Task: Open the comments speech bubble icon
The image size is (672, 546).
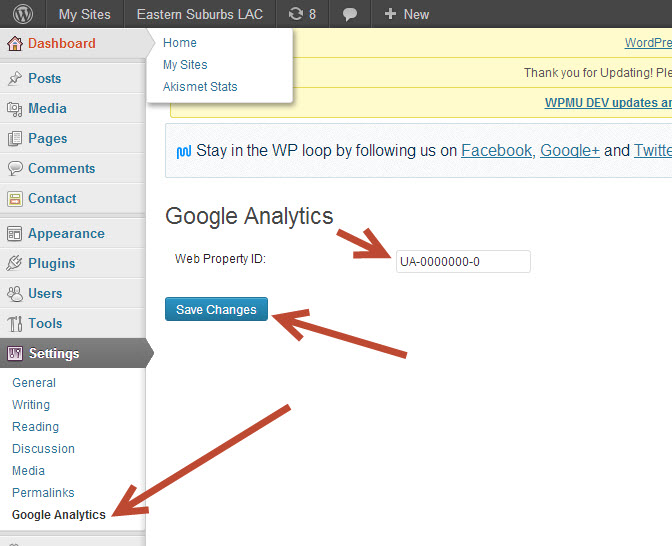Action: coord(350,14)
